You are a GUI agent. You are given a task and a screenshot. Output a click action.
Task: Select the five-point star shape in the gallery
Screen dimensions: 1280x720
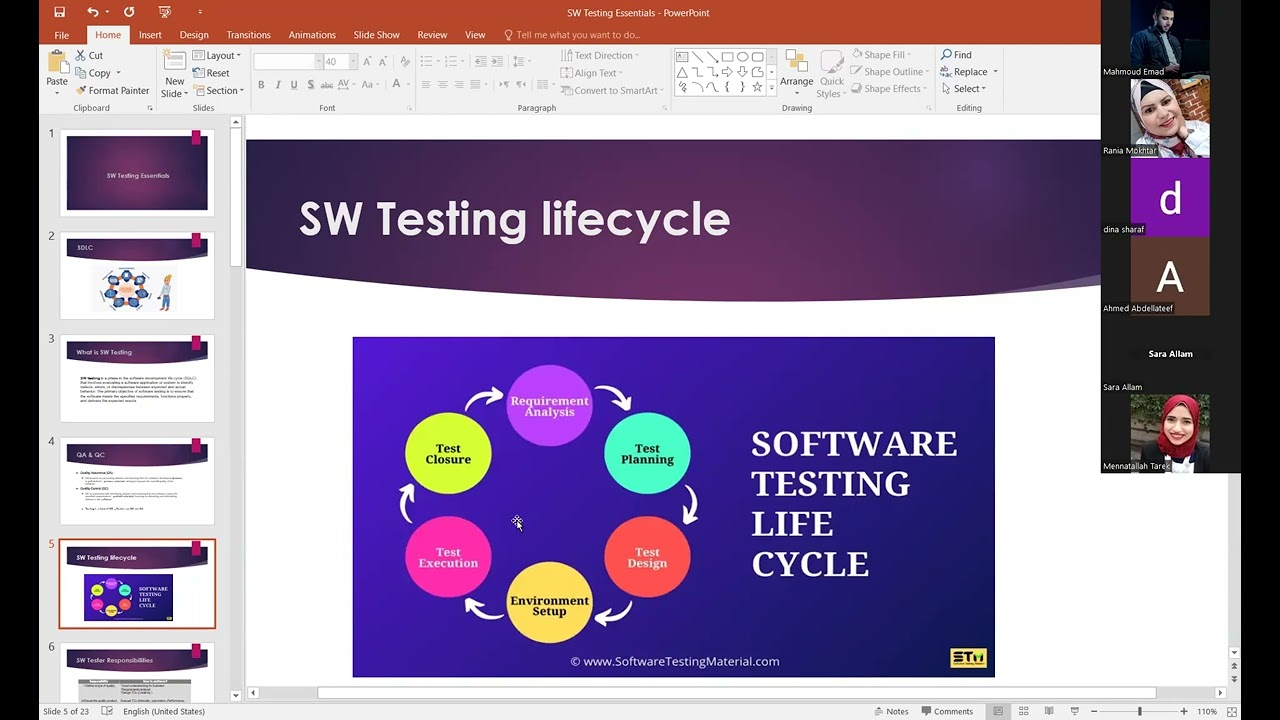click(x=757, y=87)
